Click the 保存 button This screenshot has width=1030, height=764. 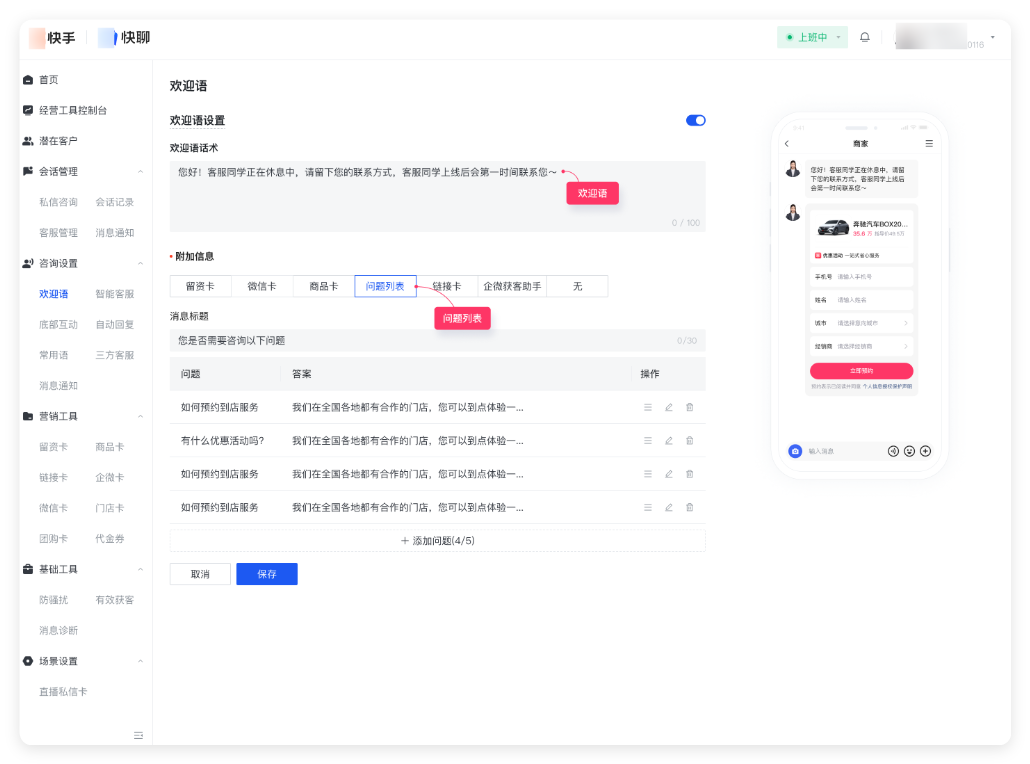tap(266, 574)
